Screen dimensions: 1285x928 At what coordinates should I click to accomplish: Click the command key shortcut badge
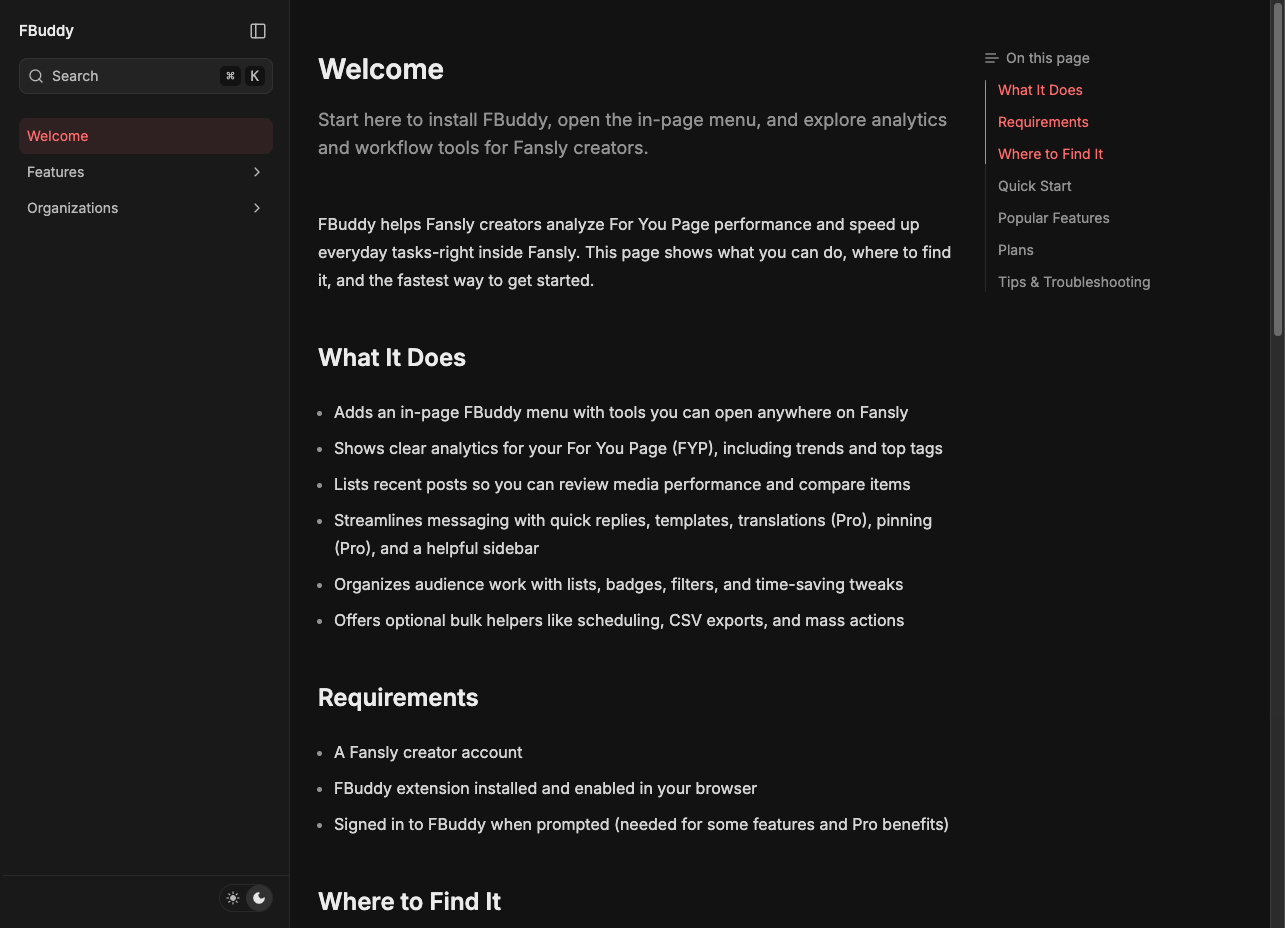click(x=229, y=75)
